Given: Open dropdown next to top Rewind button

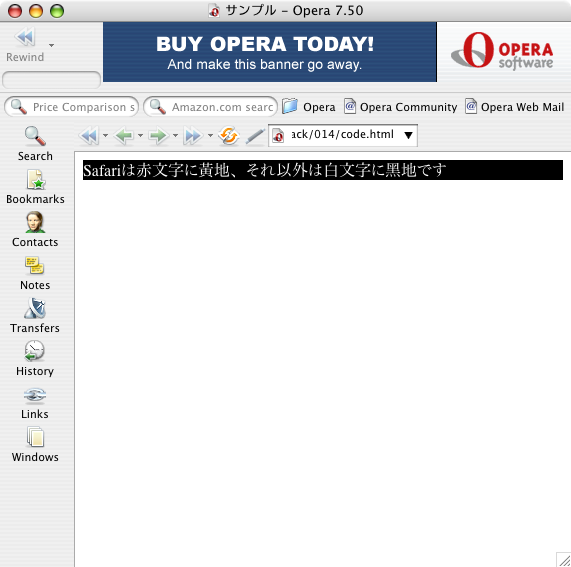Looking at the screenshot, I should pyautogui.click(x=51, y=45).
